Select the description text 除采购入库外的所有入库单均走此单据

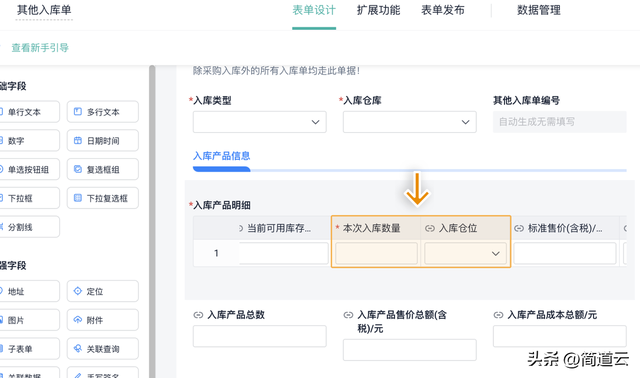click(x=276, y=71)
